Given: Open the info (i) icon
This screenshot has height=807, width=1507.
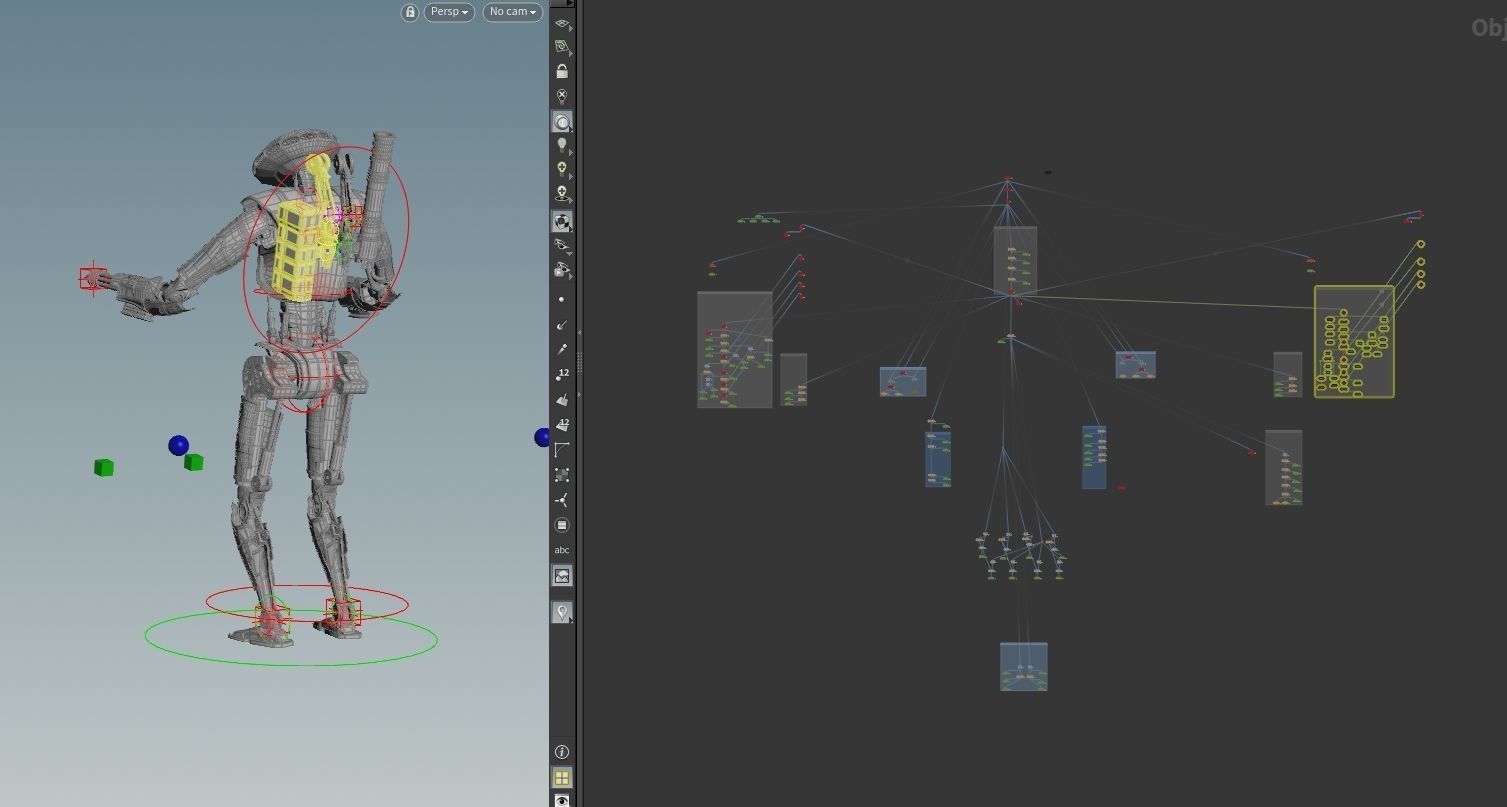Looking at the screenshot, I should click(562, 752).
